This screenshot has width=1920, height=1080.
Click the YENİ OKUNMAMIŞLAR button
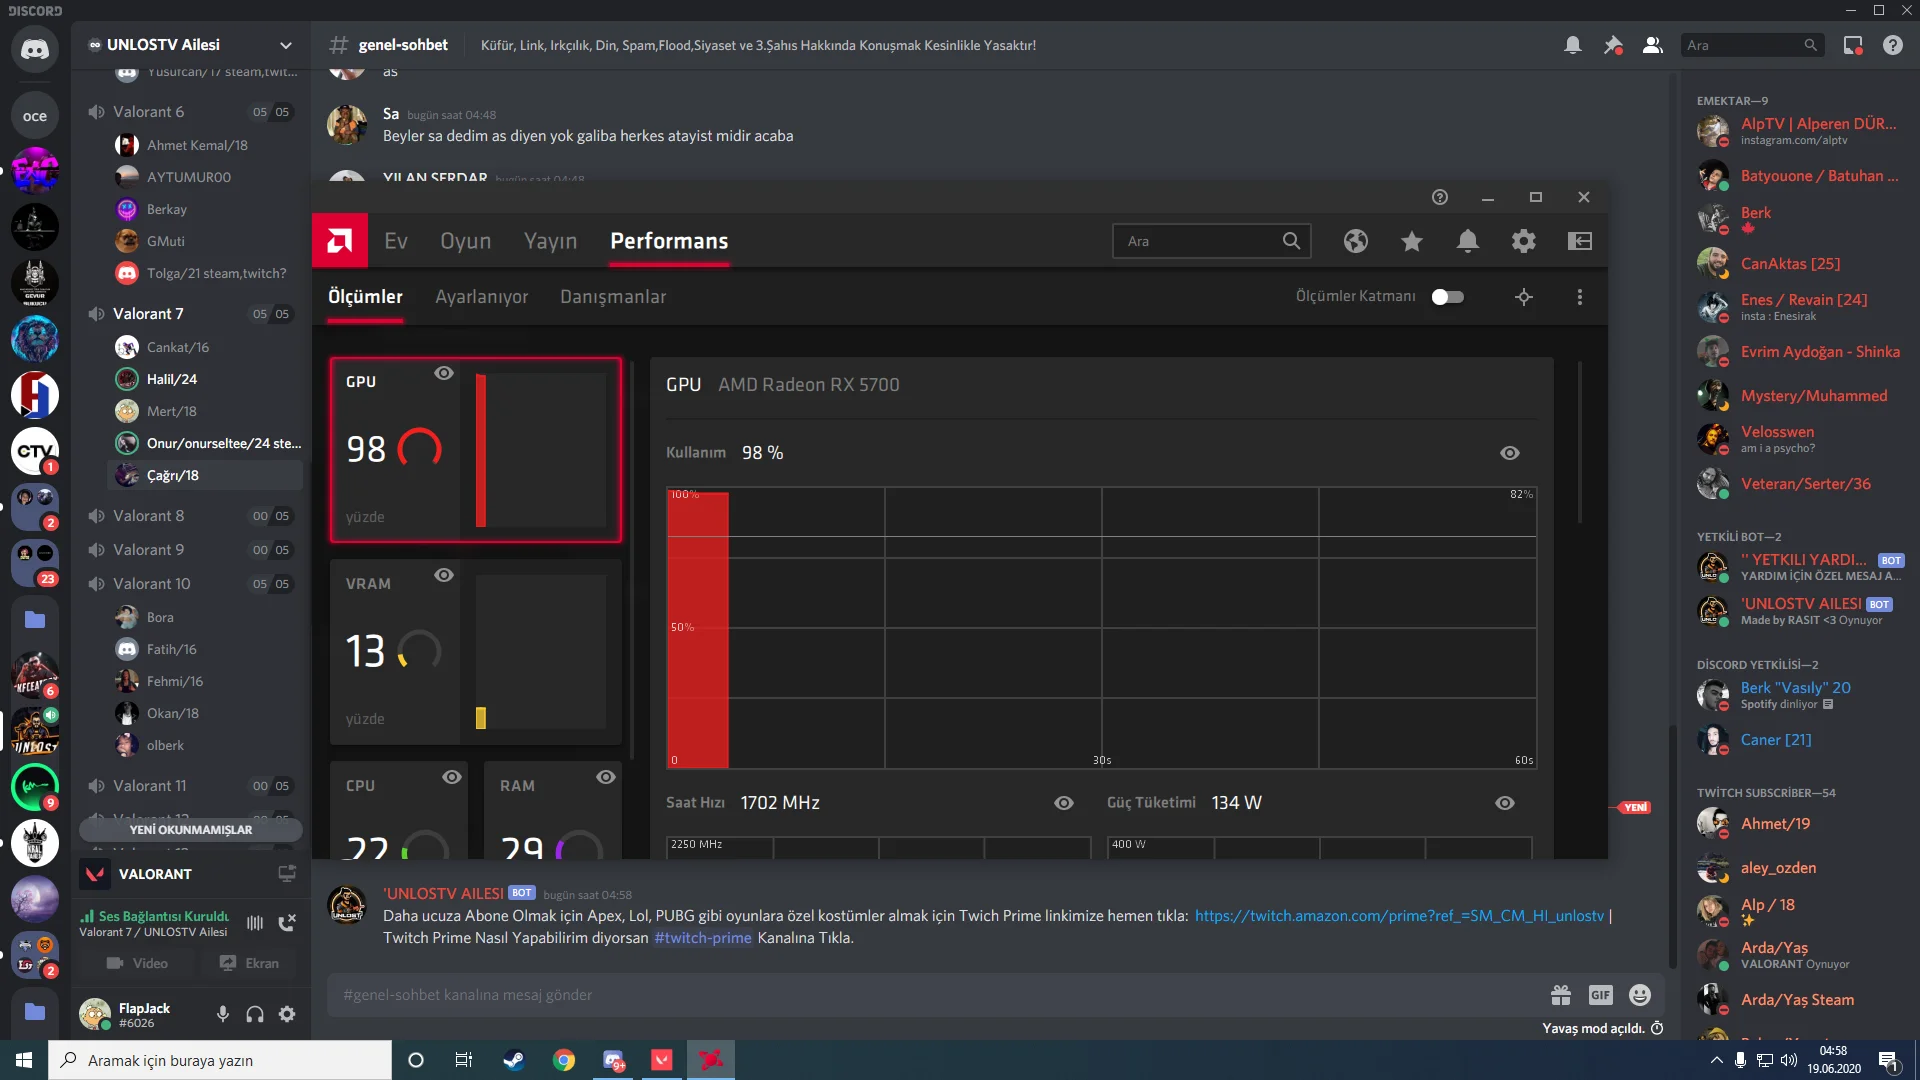190,830
